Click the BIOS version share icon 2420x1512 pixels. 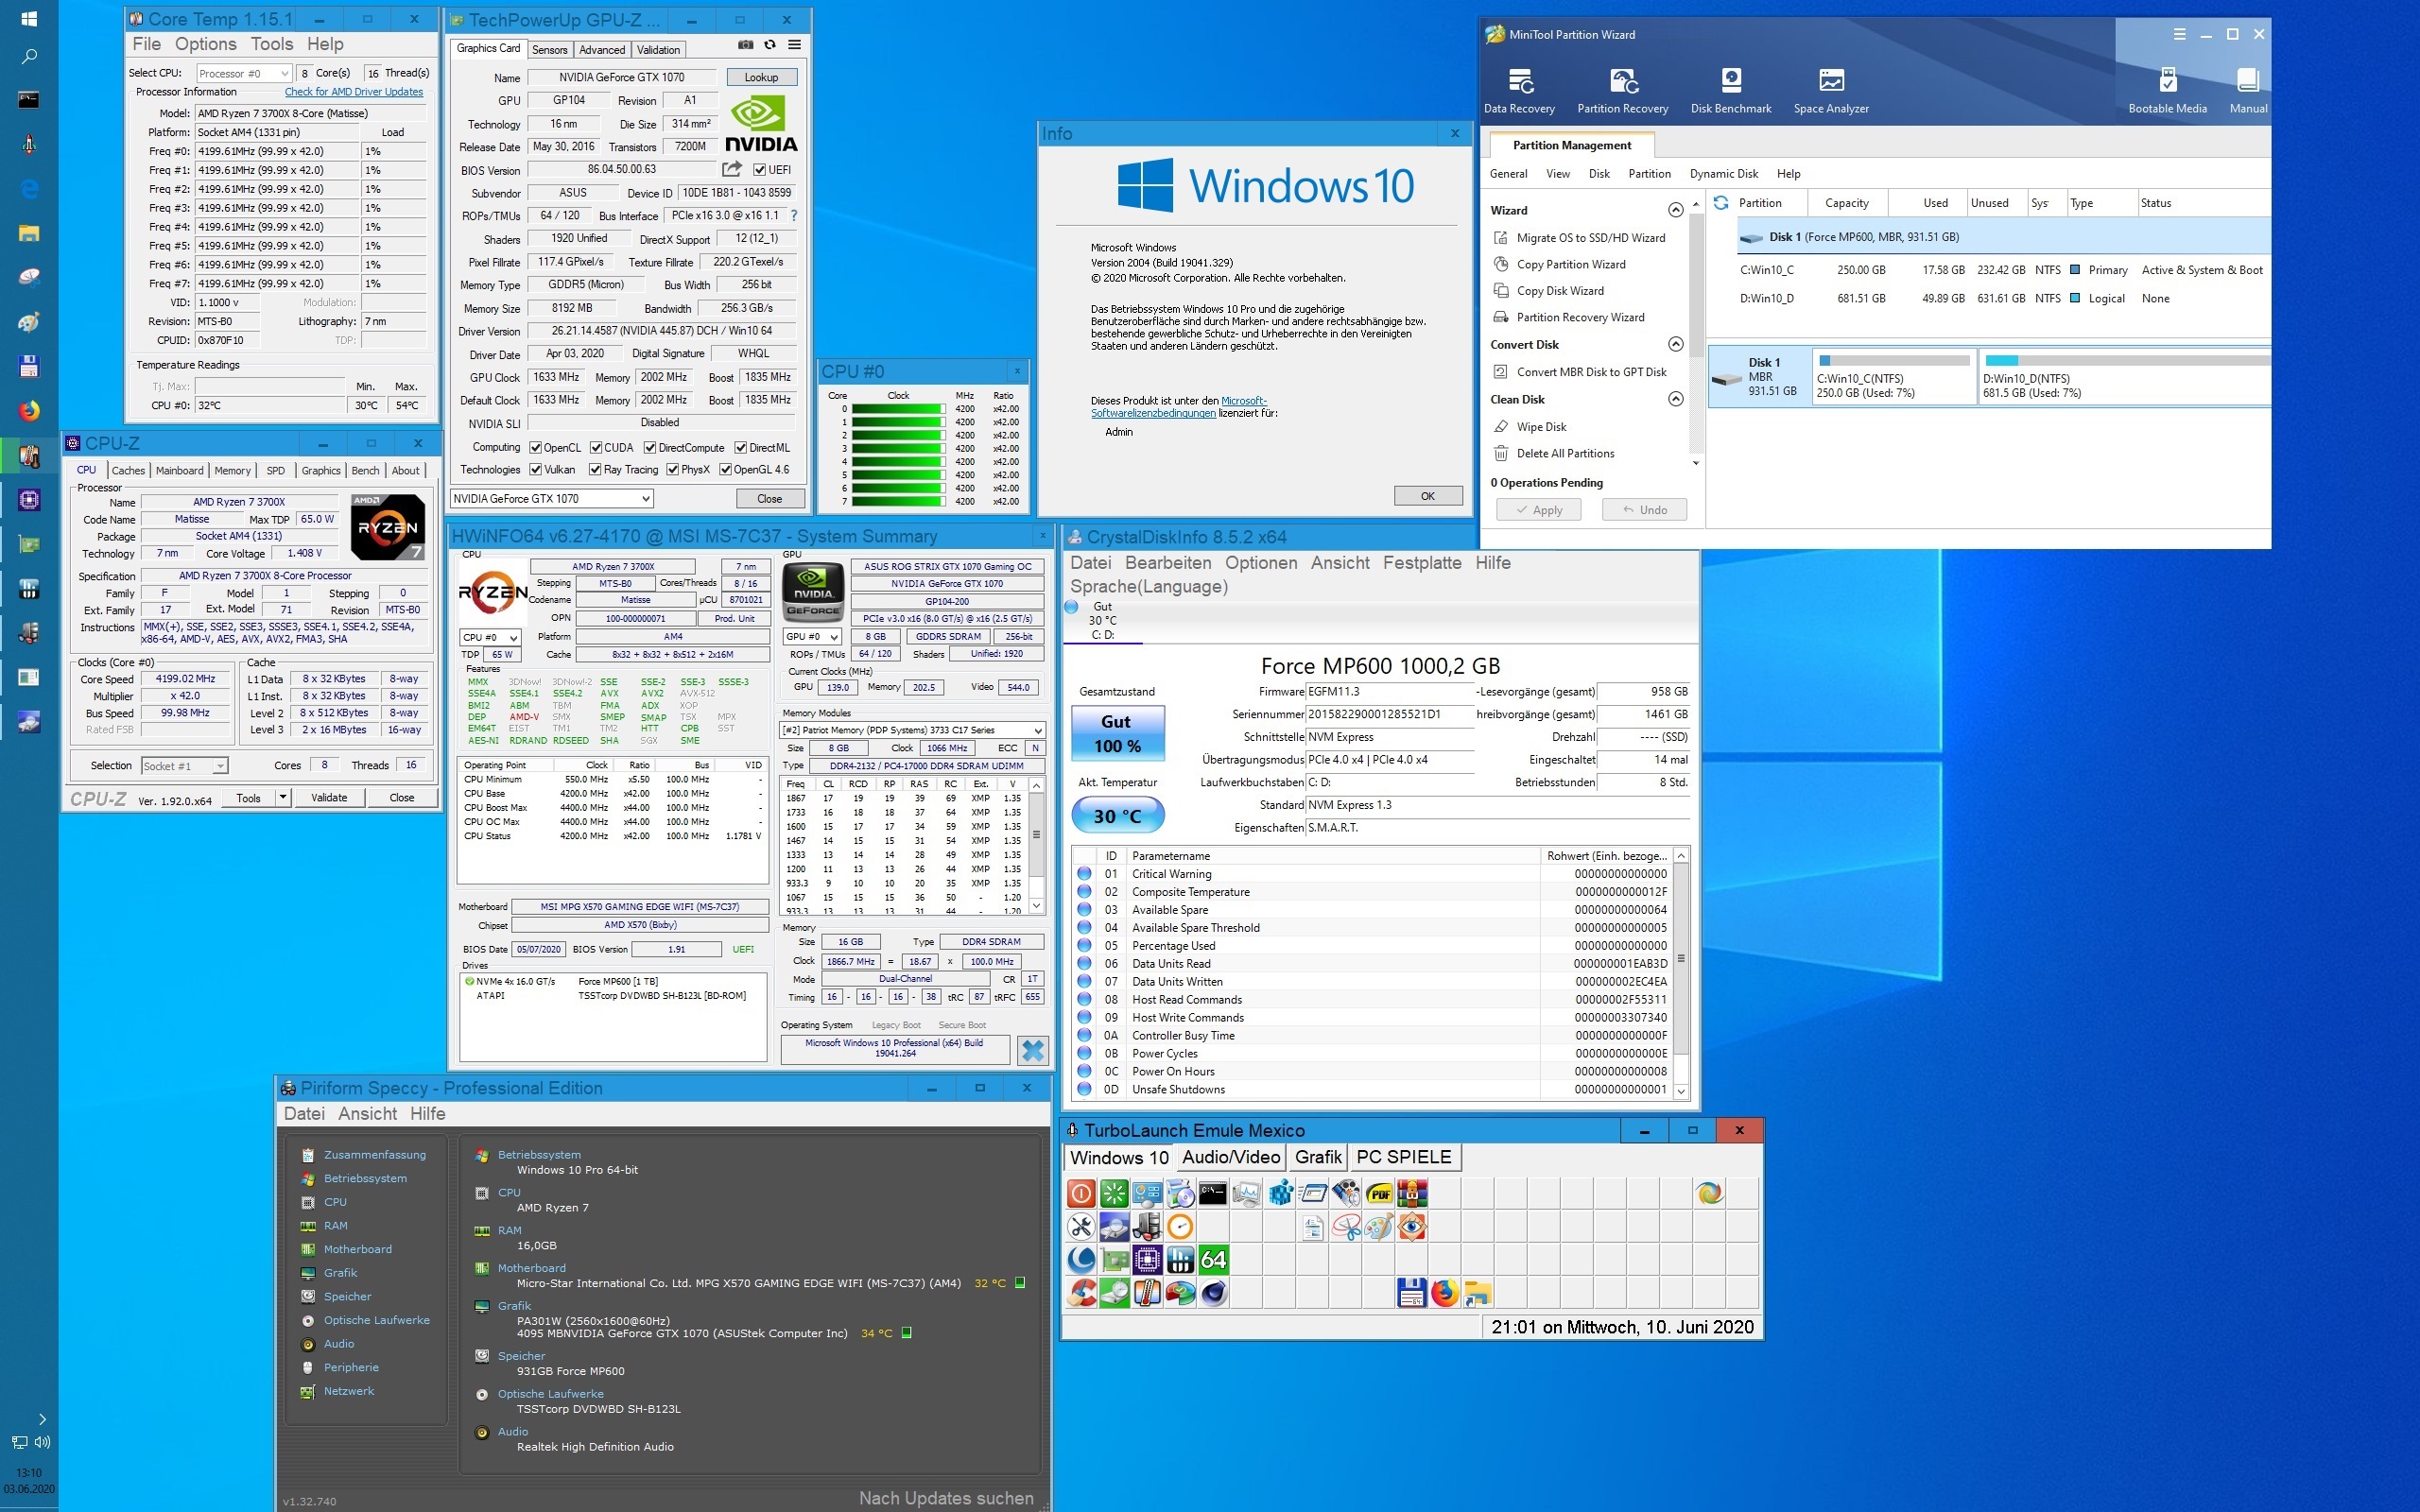point(732,169)
